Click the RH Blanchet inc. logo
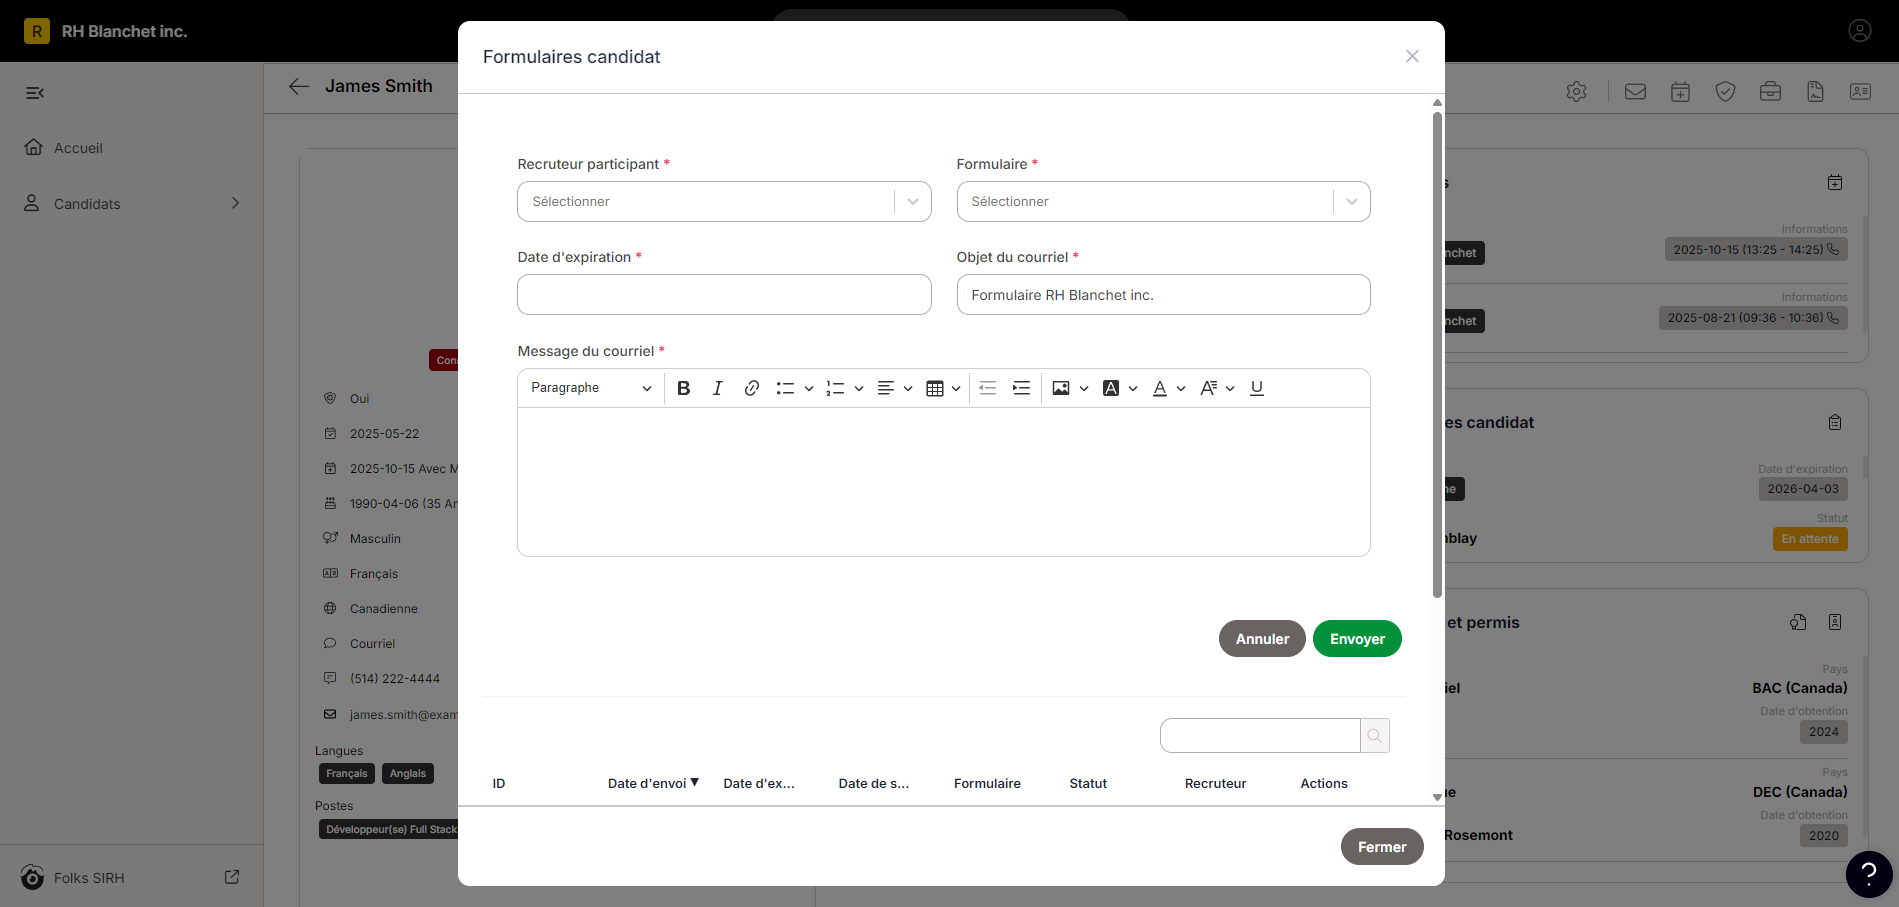Image resolution: width=1899 pixels, height=907 pixels. pos(37,31)
